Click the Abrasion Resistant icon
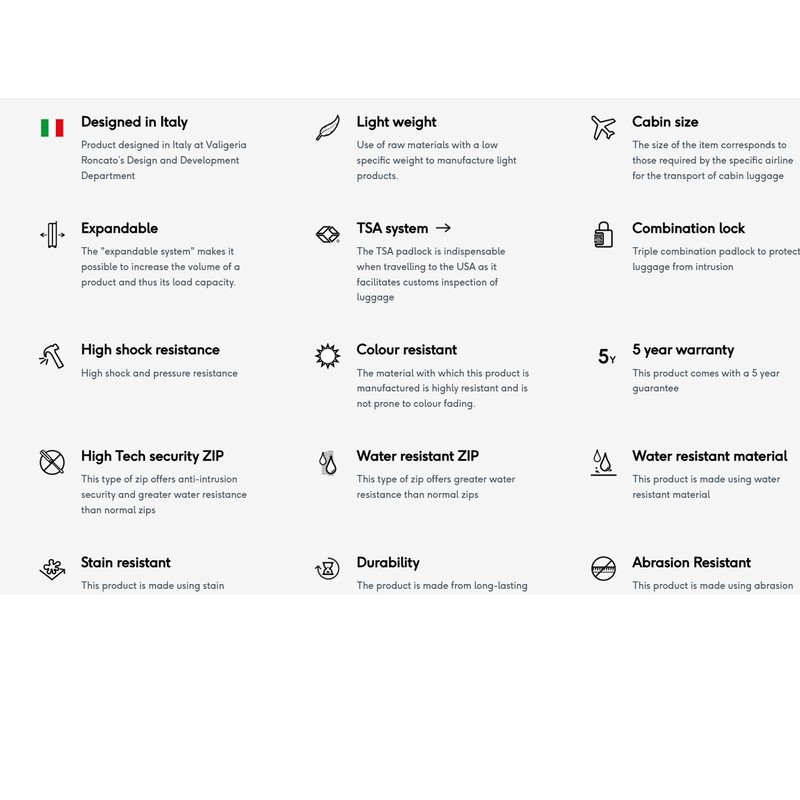The width and height of the screenshot is (800, 800). [603, 569]
